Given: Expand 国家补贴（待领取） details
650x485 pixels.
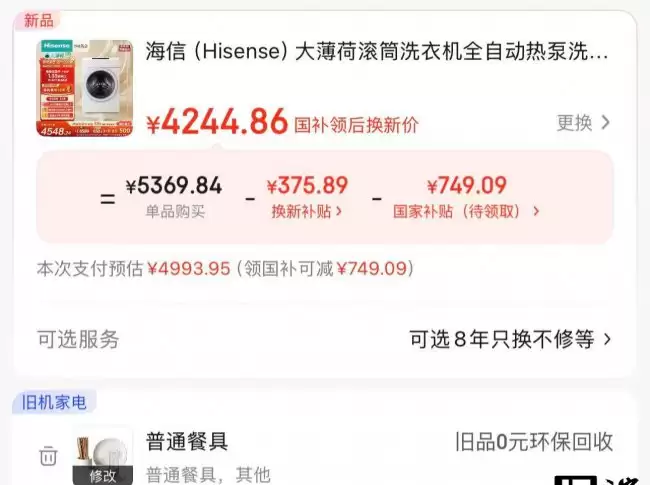Looking at the screenshot, I should [466, 211].
